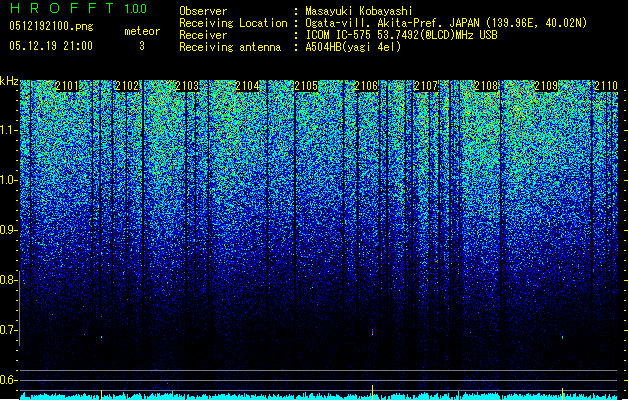Image resolution: width=629 pixels, height=400 pixels.
Task: Click the yellow bottom marker below 2109
Action: pyautogui.click(x=562, y=392)
